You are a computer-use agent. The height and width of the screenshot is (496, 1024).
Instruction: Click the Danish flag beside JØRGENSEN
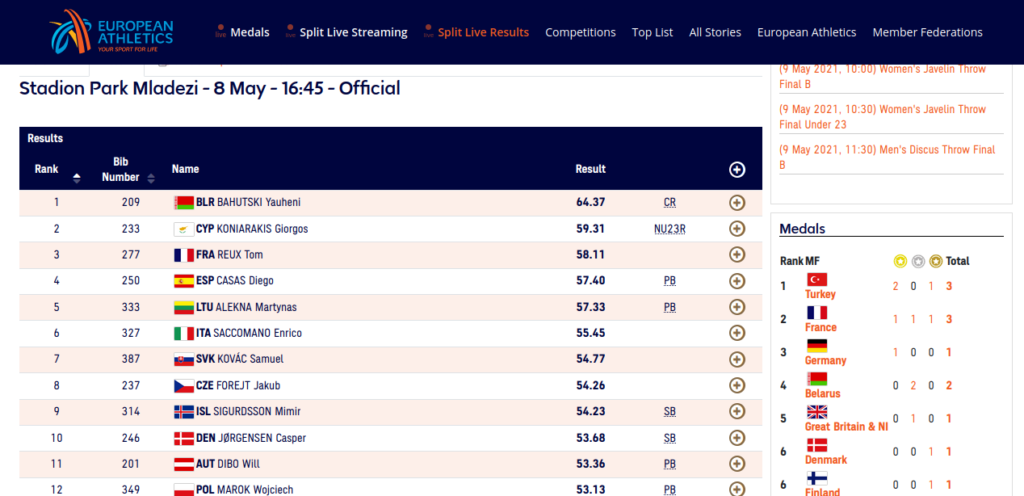click(184, 438)
